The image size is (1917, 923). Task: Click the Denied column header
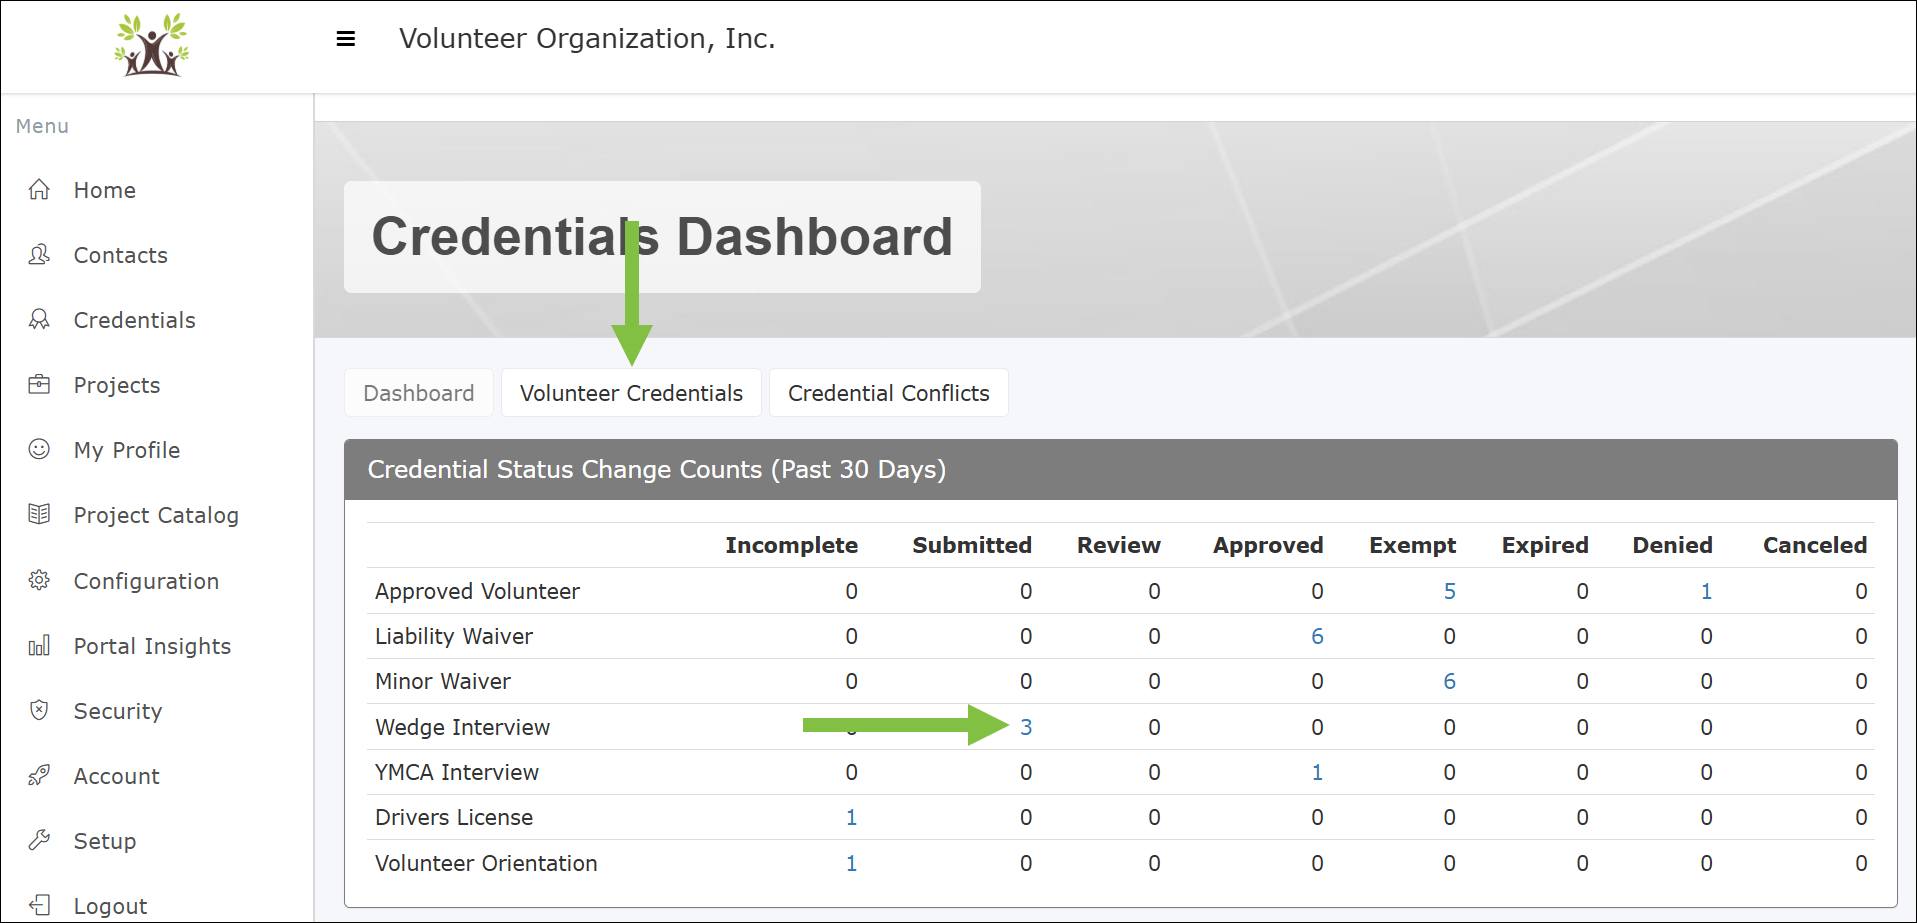pyautogui.click(x=1673, y=545)
